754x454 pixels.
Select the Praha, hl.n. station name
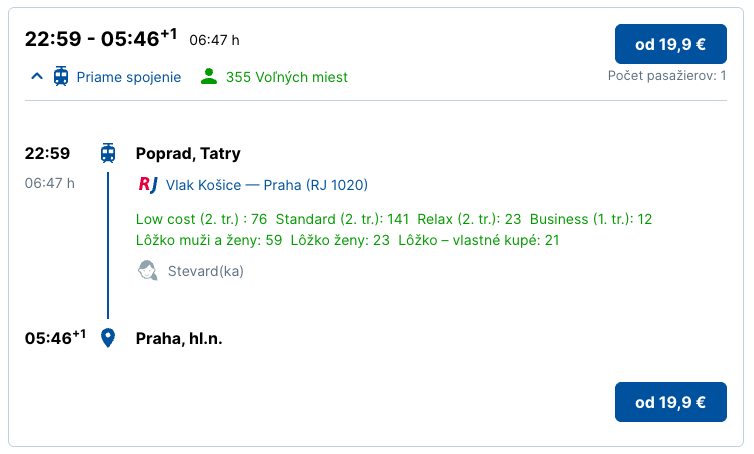(179, 339)
